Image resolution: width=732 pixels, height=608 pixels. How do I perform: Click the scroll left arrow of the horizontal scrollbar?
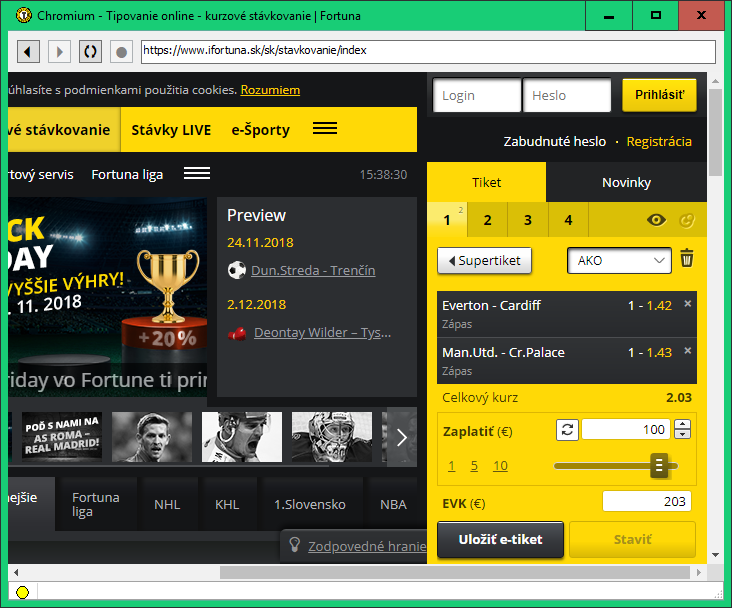pos(16,573)
